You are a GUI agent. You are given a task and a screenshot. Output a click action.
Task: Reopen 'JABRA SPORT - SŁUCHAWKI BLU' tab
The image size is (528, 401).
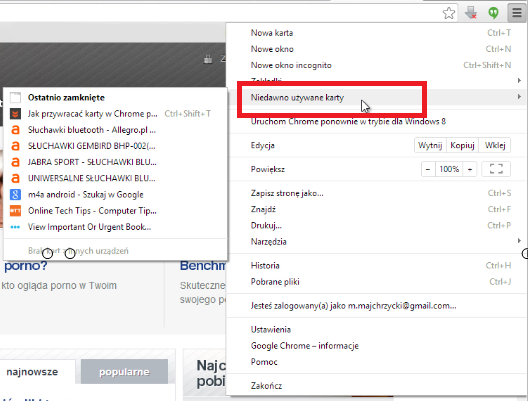115,162
